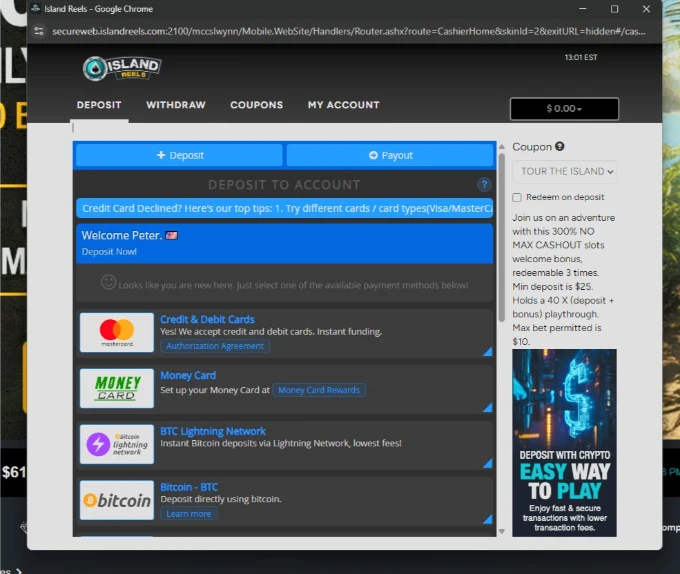Image resolution: width=680 pixels, height=574 pixels.
Task: Go to the Coupons tab
Action: click(256, 105)
